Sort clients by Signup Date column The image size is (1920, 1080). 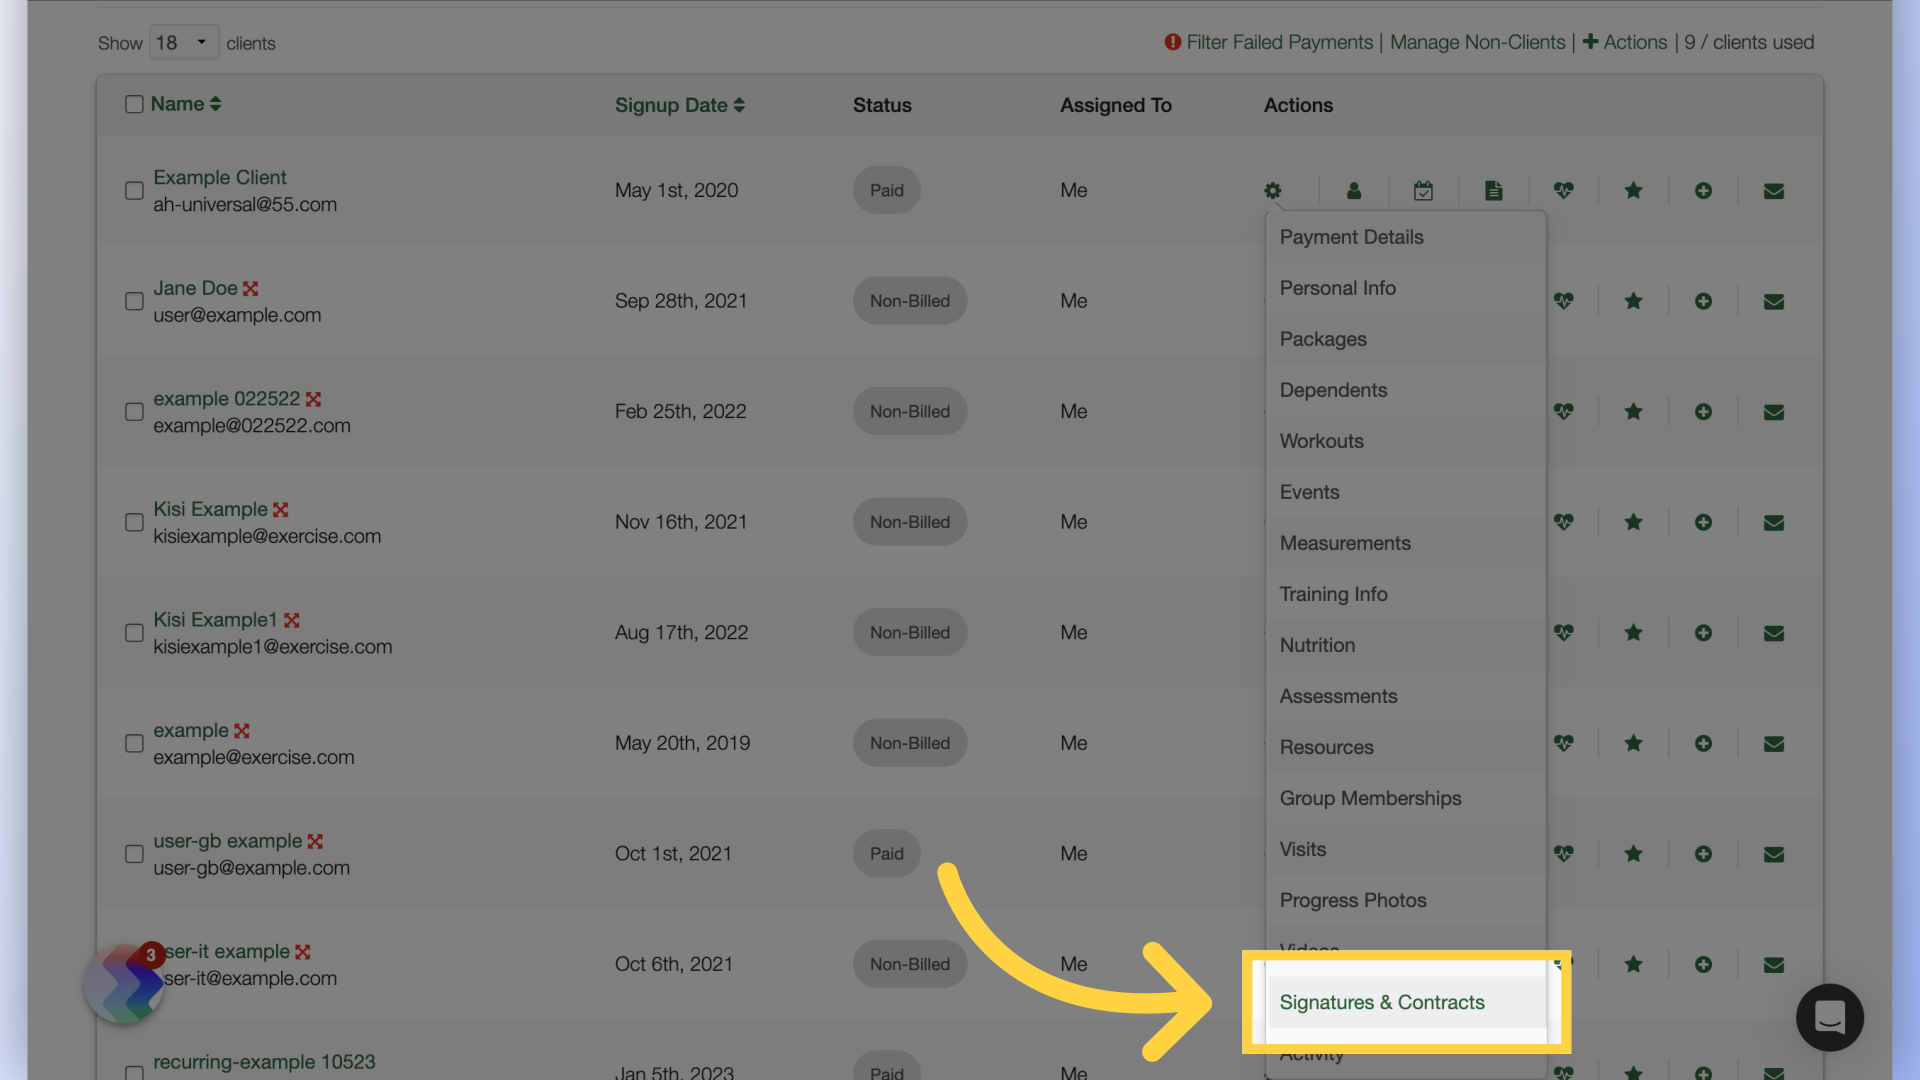pyautogui.click(x=680, y=105)
